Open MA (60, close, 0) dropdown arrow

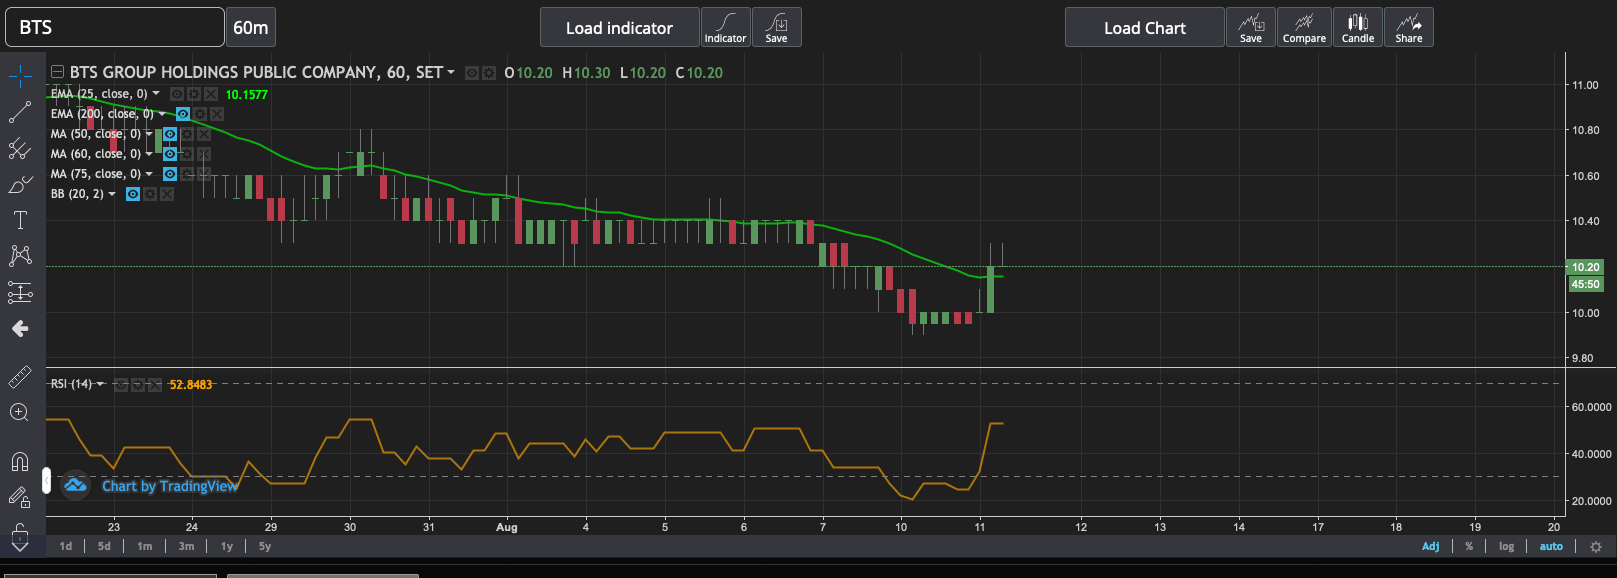[x=149, y=154]
